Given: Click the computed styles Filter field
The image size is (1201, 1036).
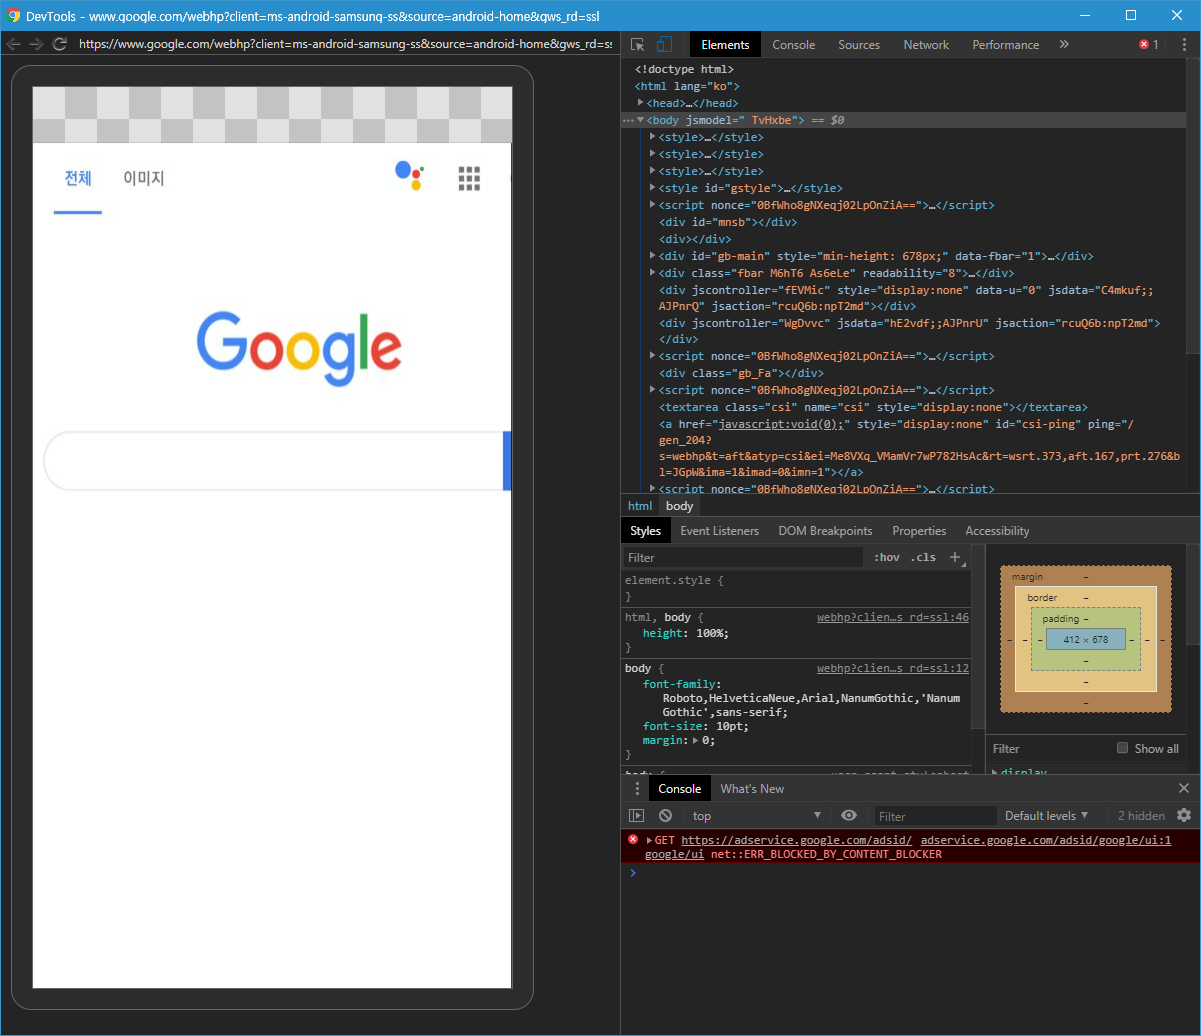Looking at the screenshot, I should pyautogui.click(x=1048, y=748).
